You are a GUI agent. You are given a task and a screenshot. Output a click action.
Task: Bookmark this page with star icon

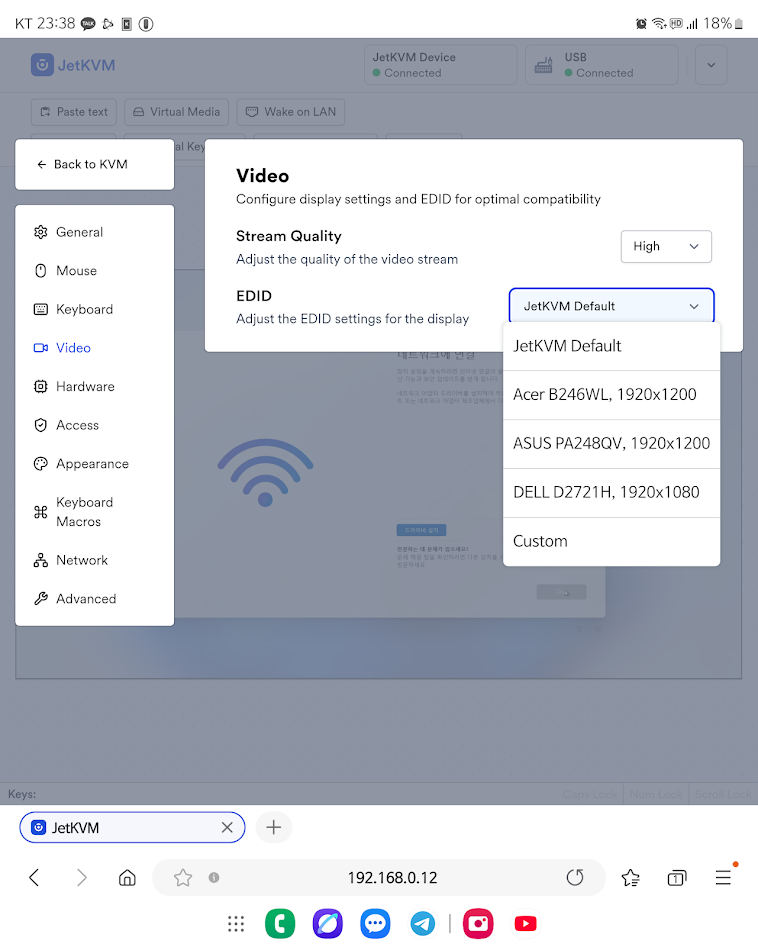[x=182, y=878]
